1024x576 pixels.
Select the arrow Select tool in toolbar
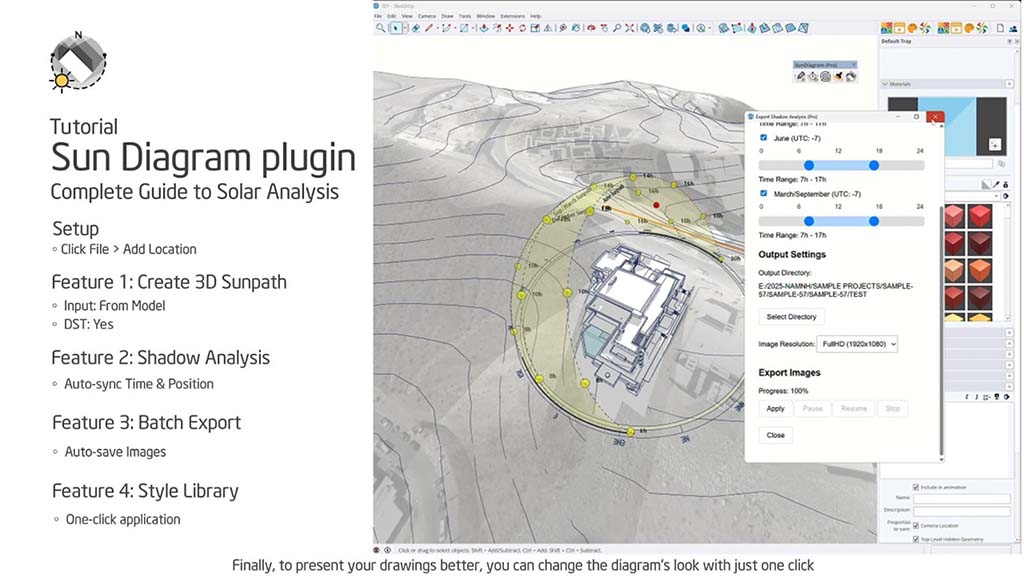(x=396, y=28)
